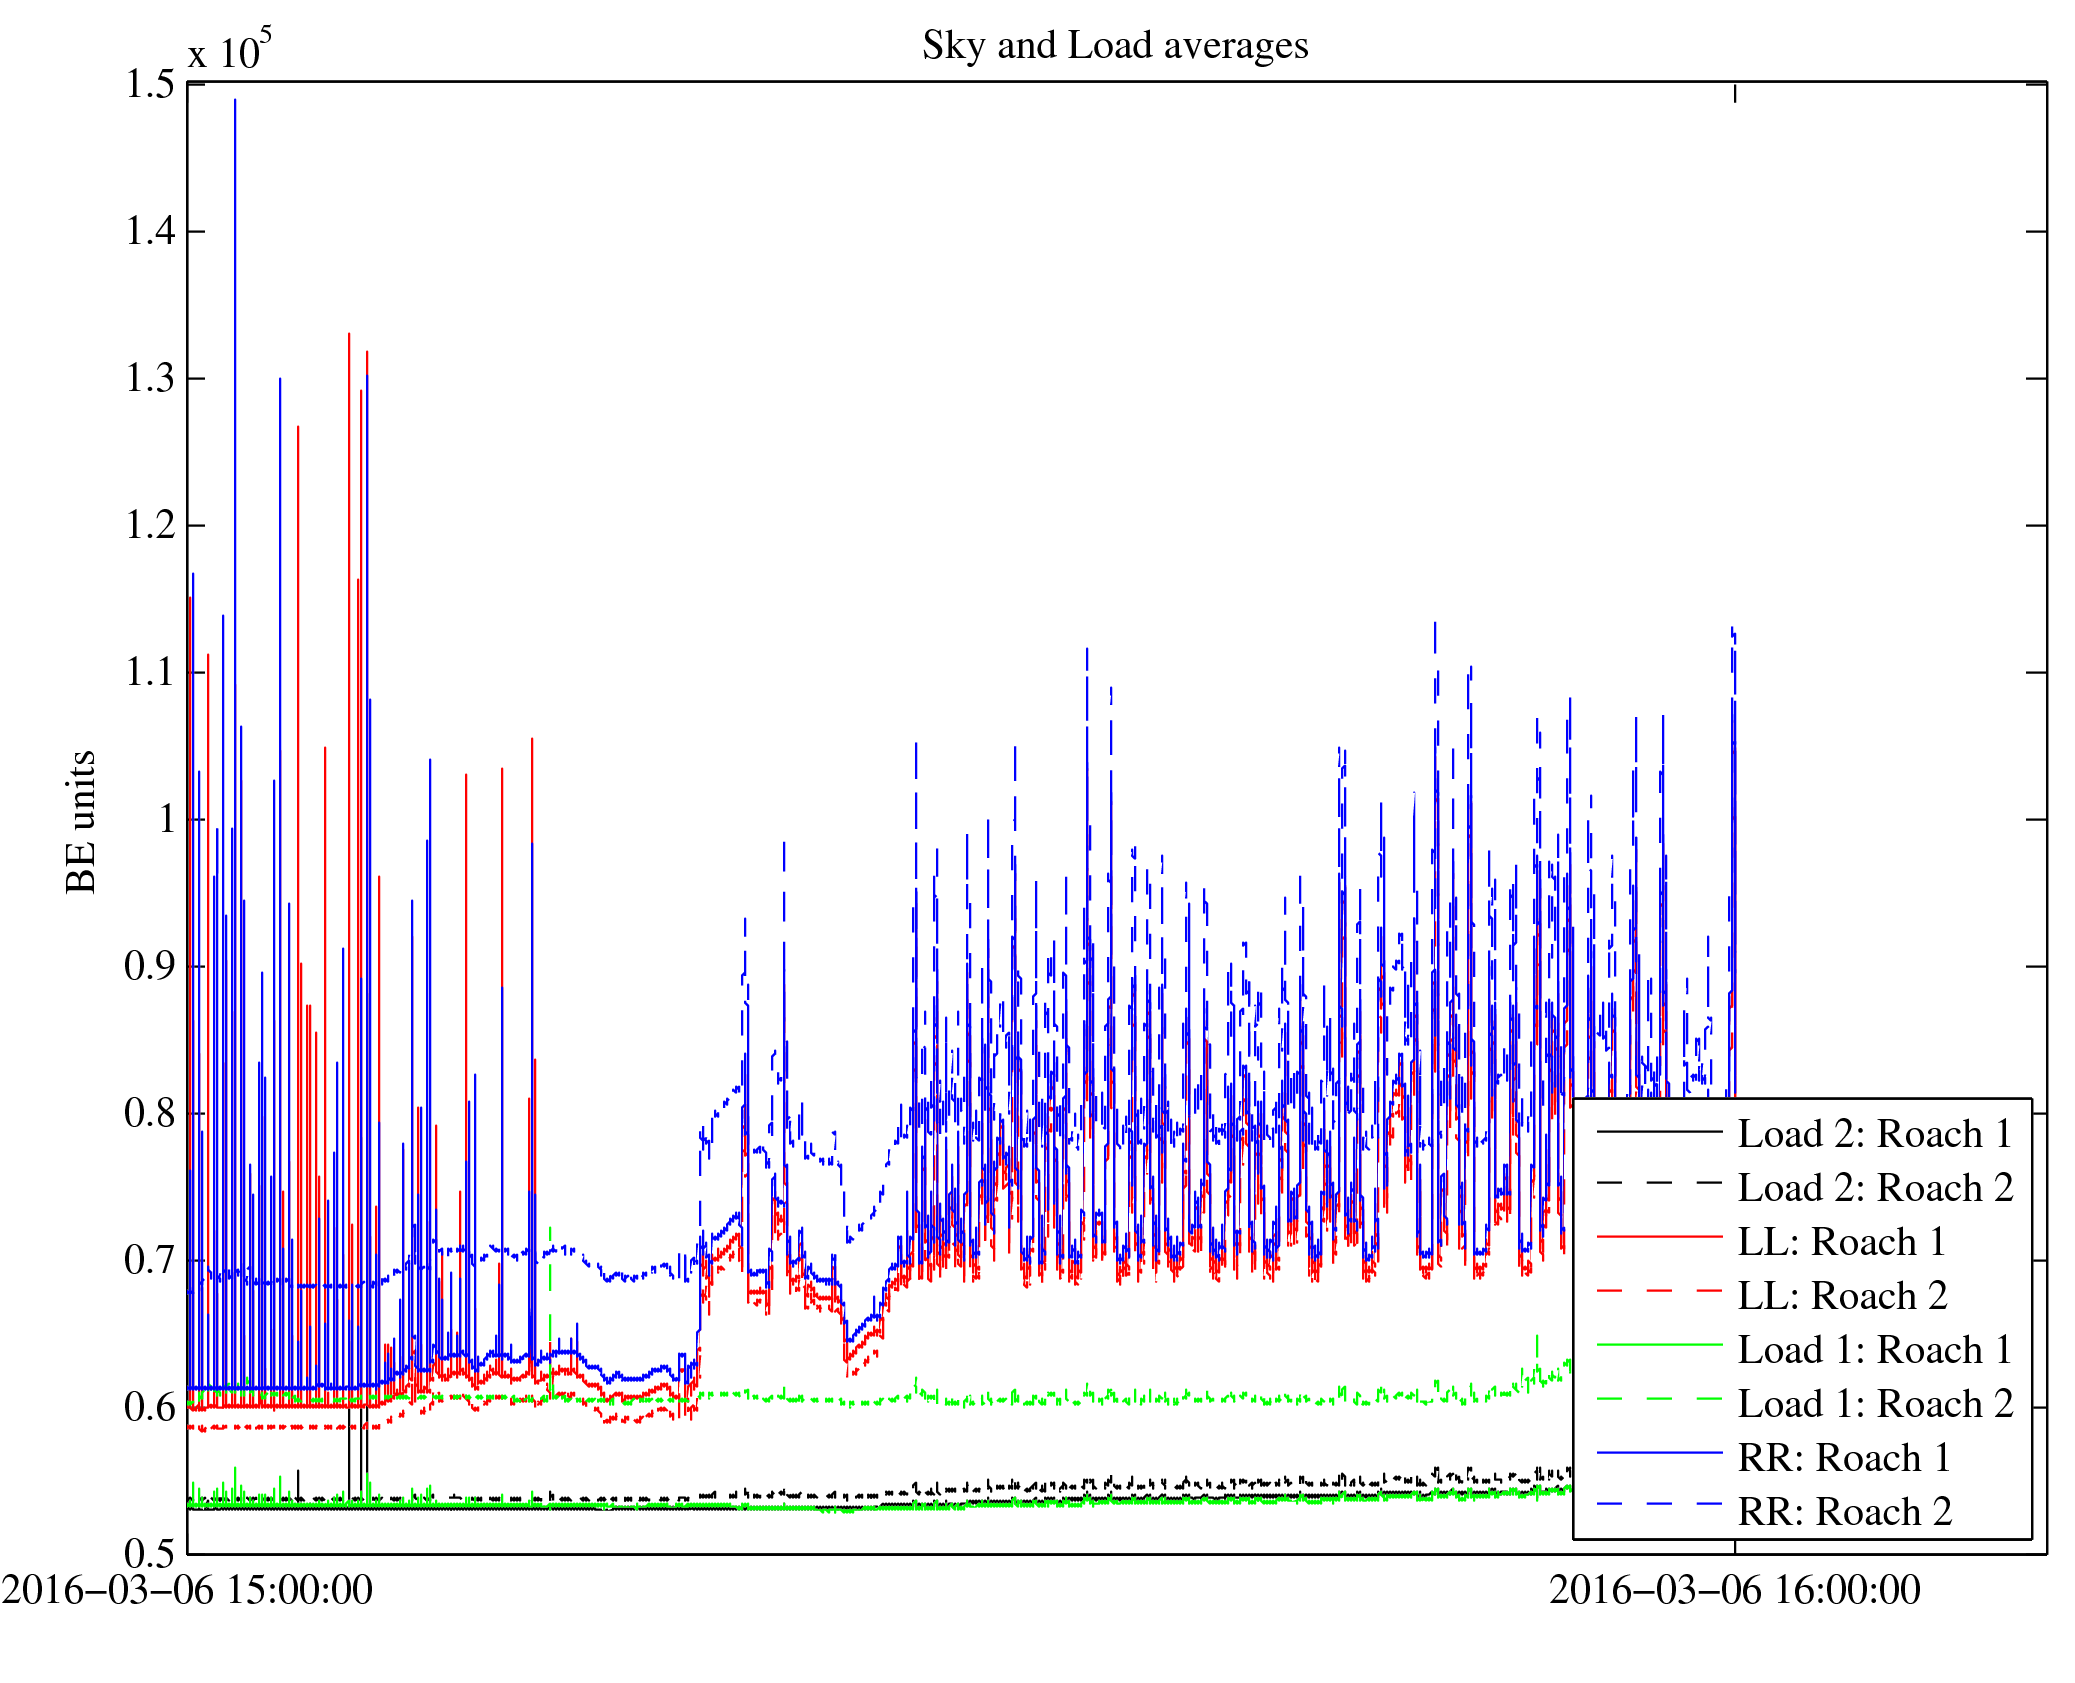Click legend entry 'Load 1: Roach 2'
The width and height of the screenshot is (2075, 1683).
pyautogui.click(x=1874, y=1404)
